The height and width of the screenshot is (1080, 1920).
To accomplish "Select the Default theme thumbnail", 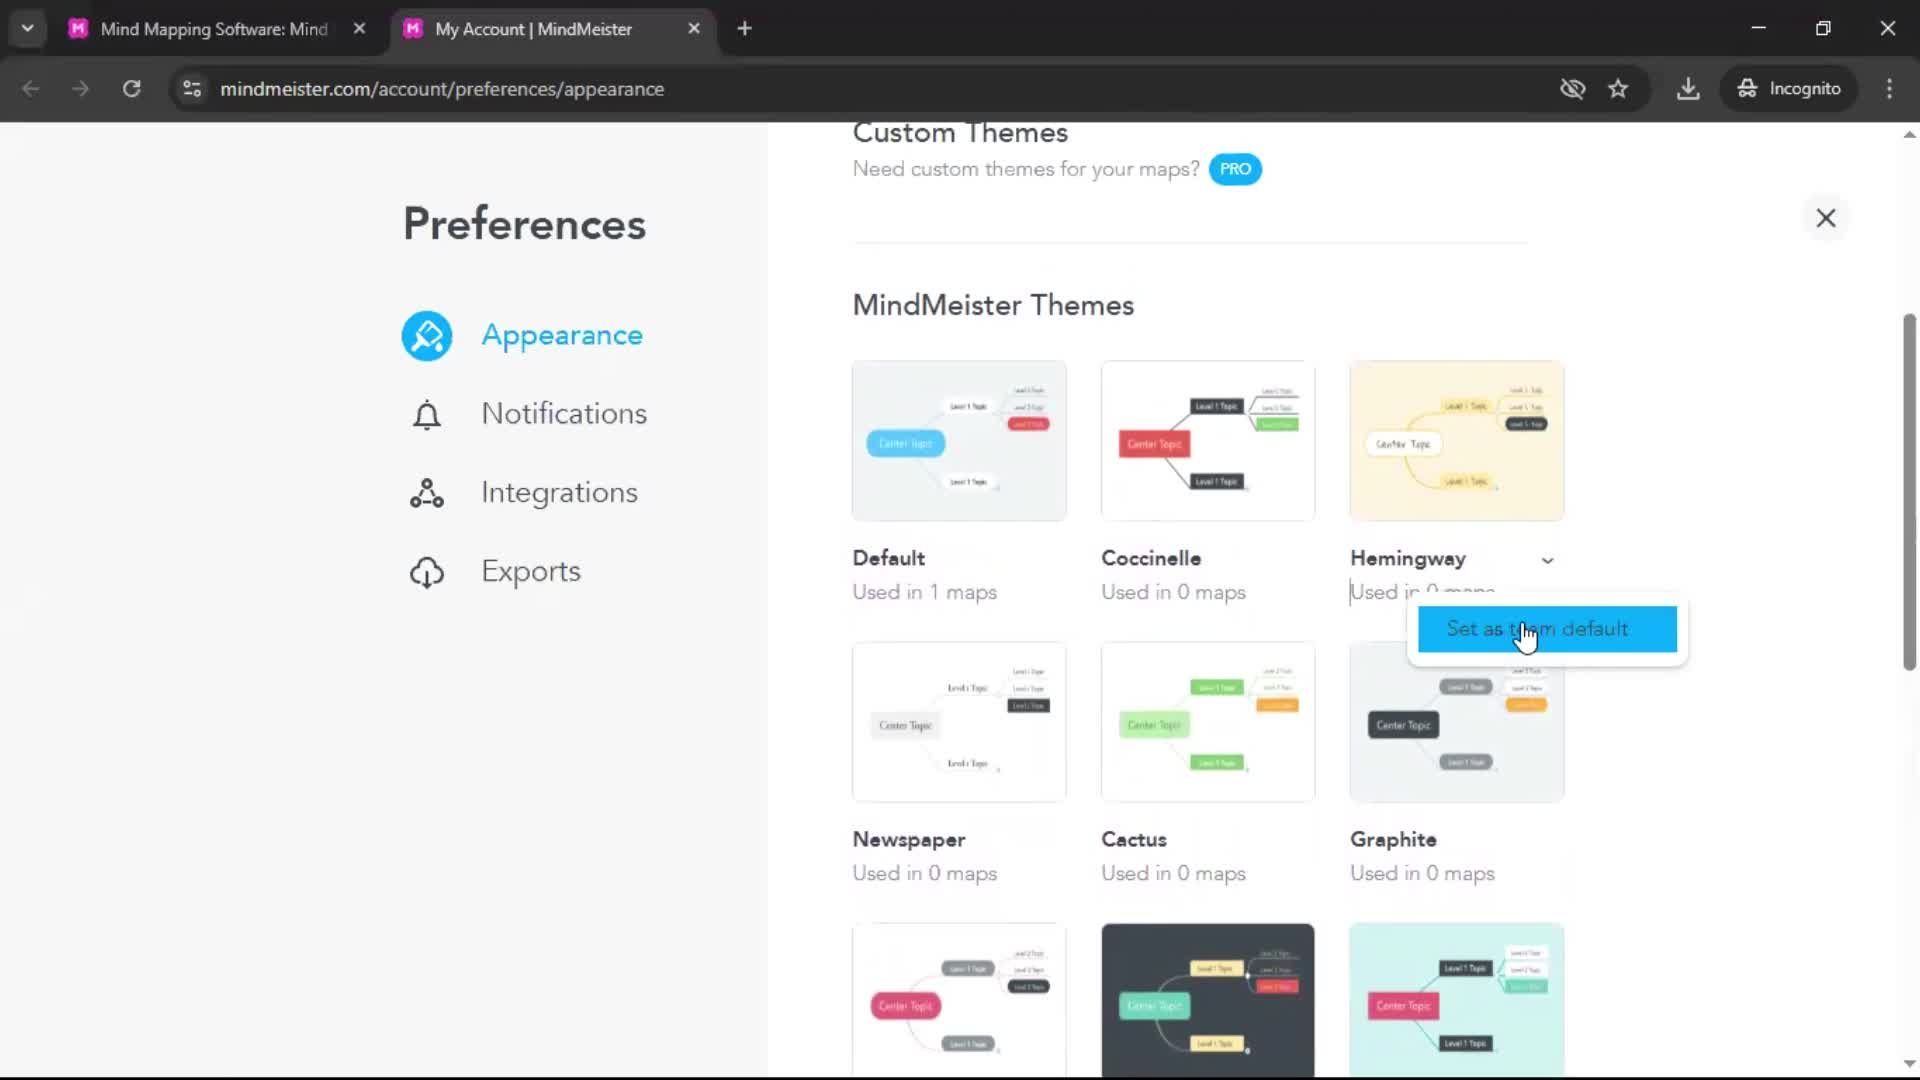I will (x=959, y=441).
